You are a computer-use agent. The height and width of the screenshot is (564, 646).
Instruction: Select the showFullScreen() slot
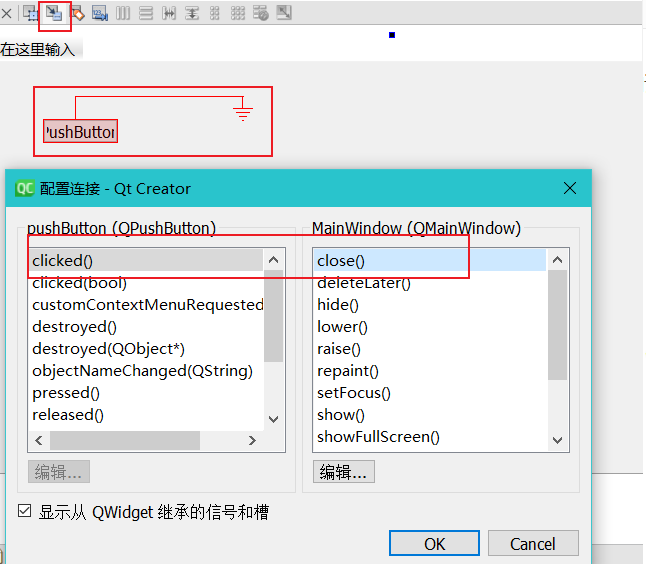coord(430,437)
